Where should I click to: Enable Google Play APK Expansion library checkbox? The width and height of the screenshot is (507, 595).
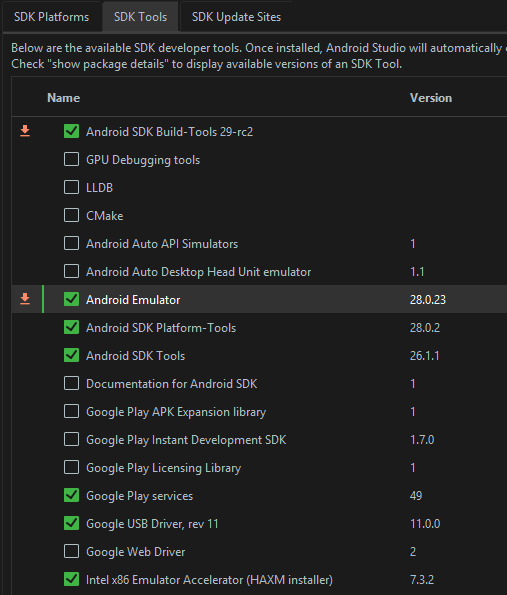click(71, 411)
